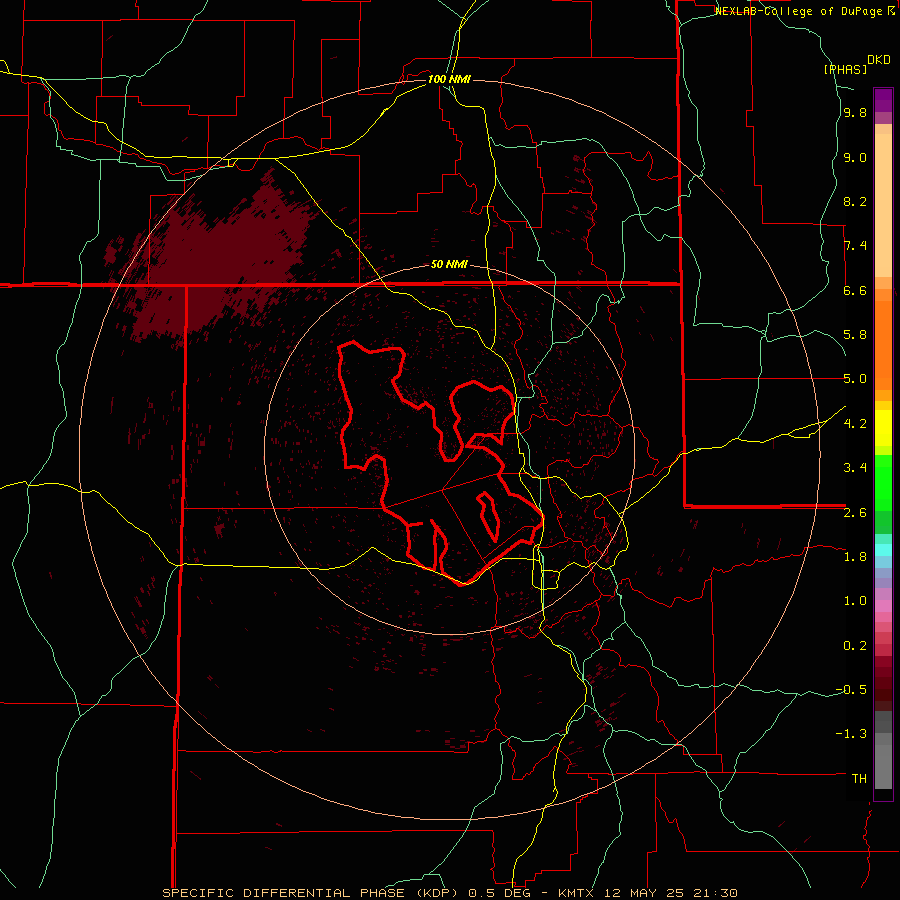Click the 0.2 scale value
The height and width of the screenshot is (900, 900).
tap(855, 646)
